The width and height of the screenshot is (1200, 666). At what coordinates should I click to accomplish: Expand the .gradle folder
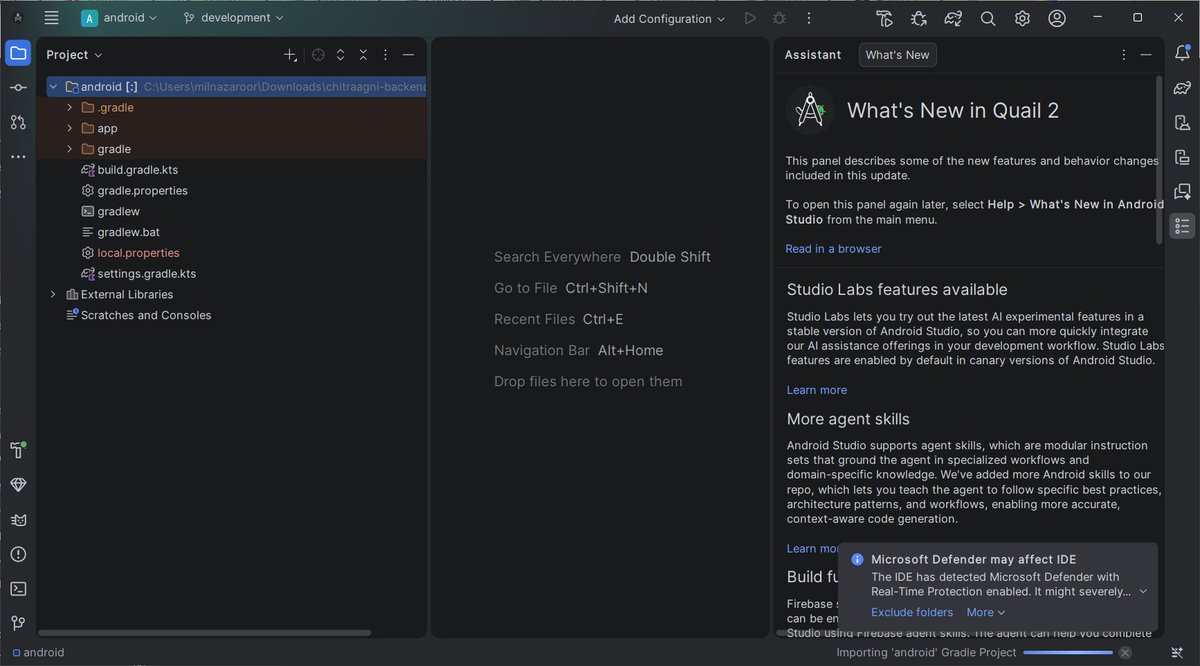69,108
